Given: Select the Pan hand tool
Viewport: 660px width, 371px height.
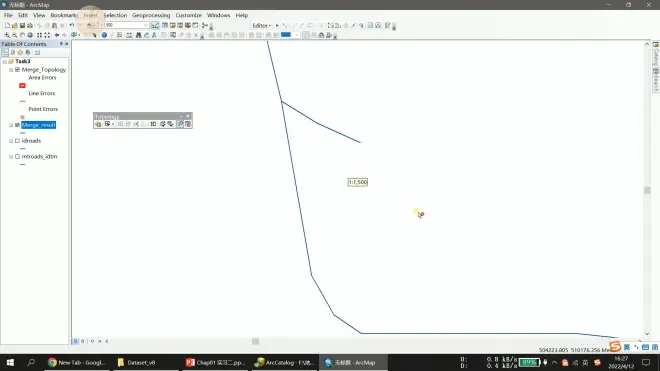Looking at the screenshot, I should pos(22,35).
